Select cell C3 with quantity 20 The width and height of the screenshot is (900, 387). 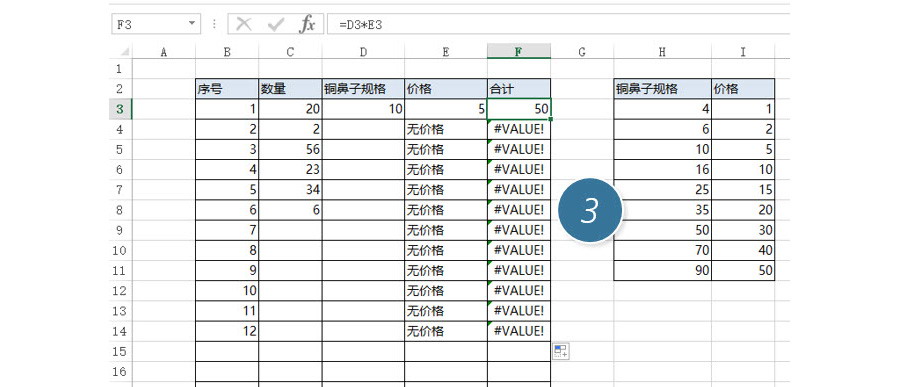coord(290,109)
